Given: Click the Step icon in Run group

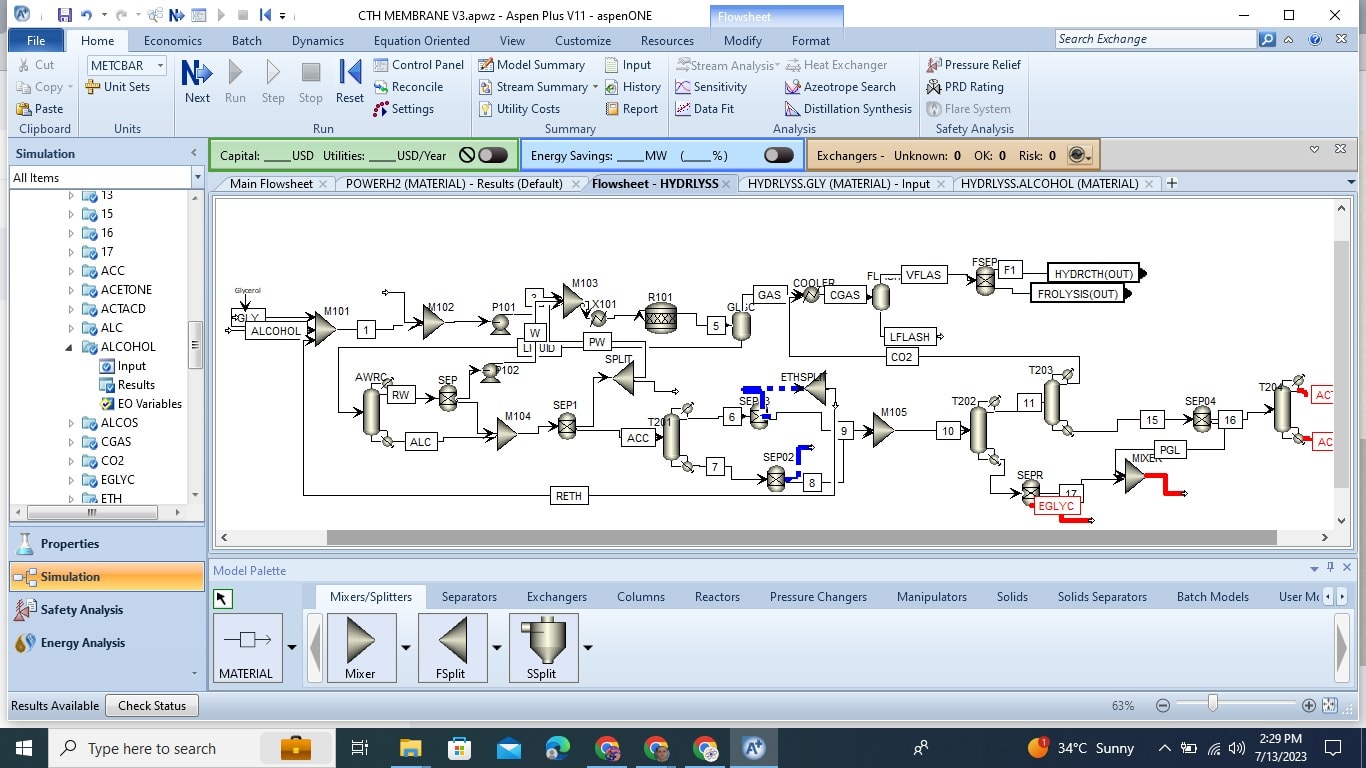Looking at the screenshot, I should click(x=273, y=72).
